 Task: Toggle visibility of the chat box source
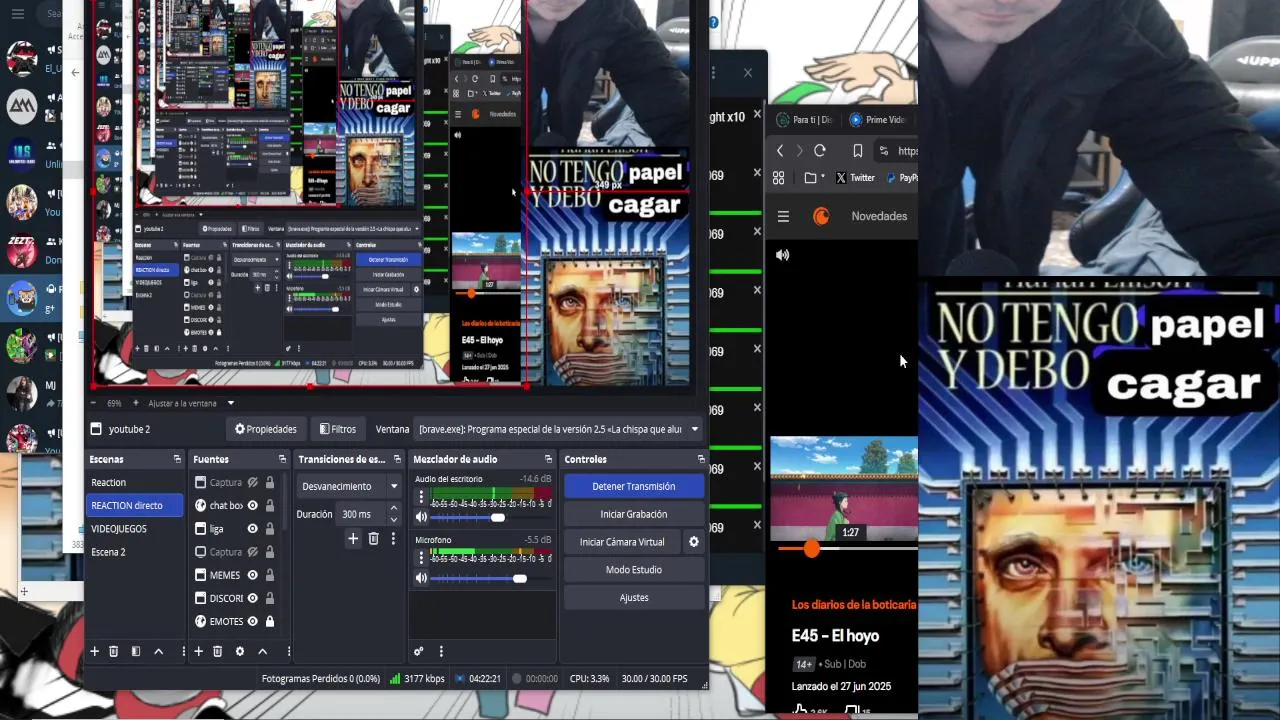[x=253, y=505]
